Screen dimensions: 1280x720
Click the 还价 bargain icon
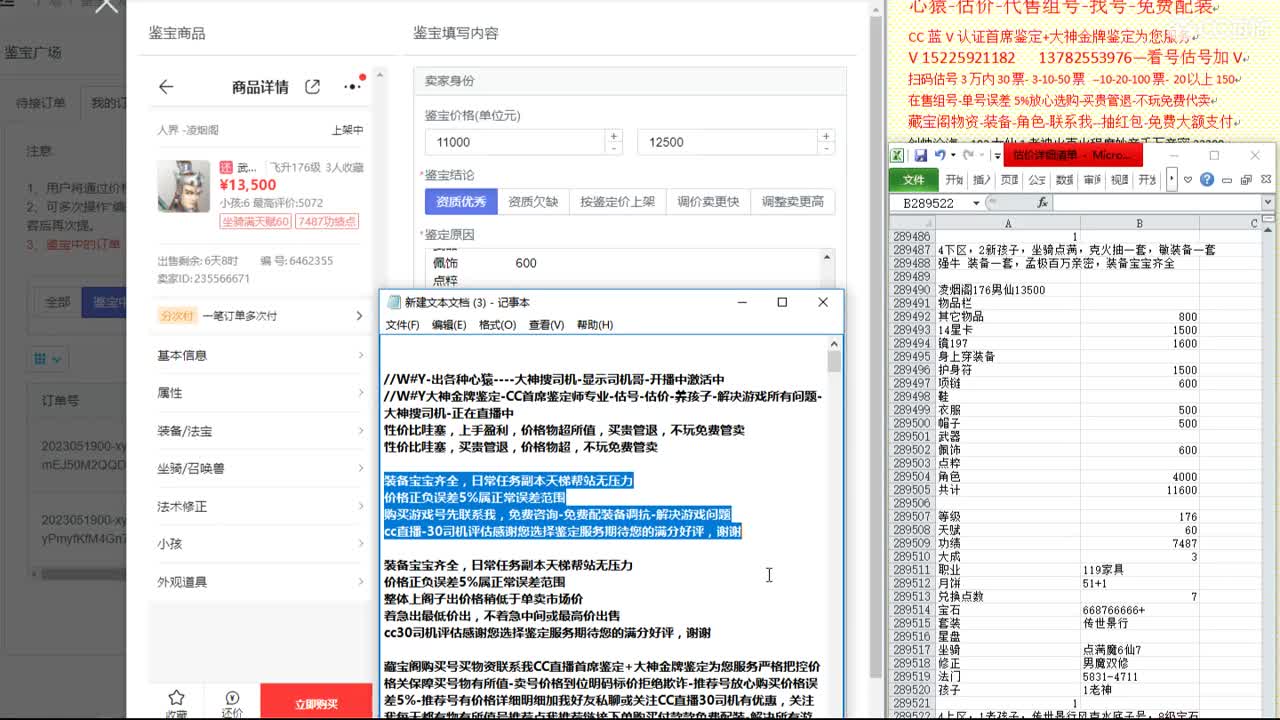coord(232,697)
